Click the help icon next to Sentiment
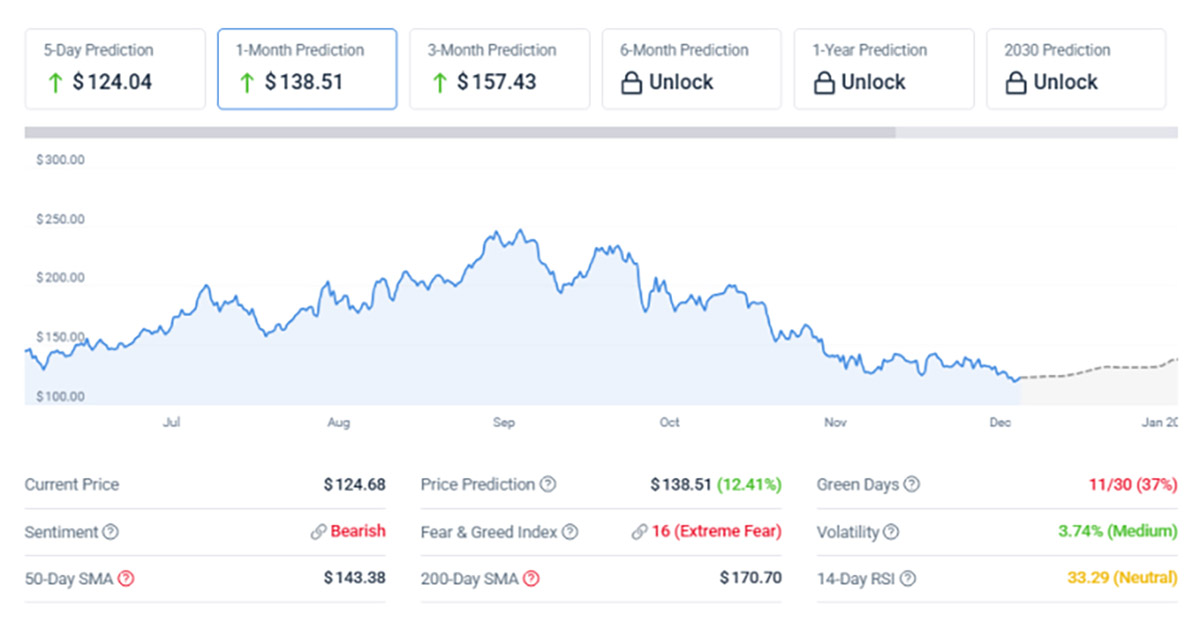1200x622 pixels. click(x=111, y=532)
